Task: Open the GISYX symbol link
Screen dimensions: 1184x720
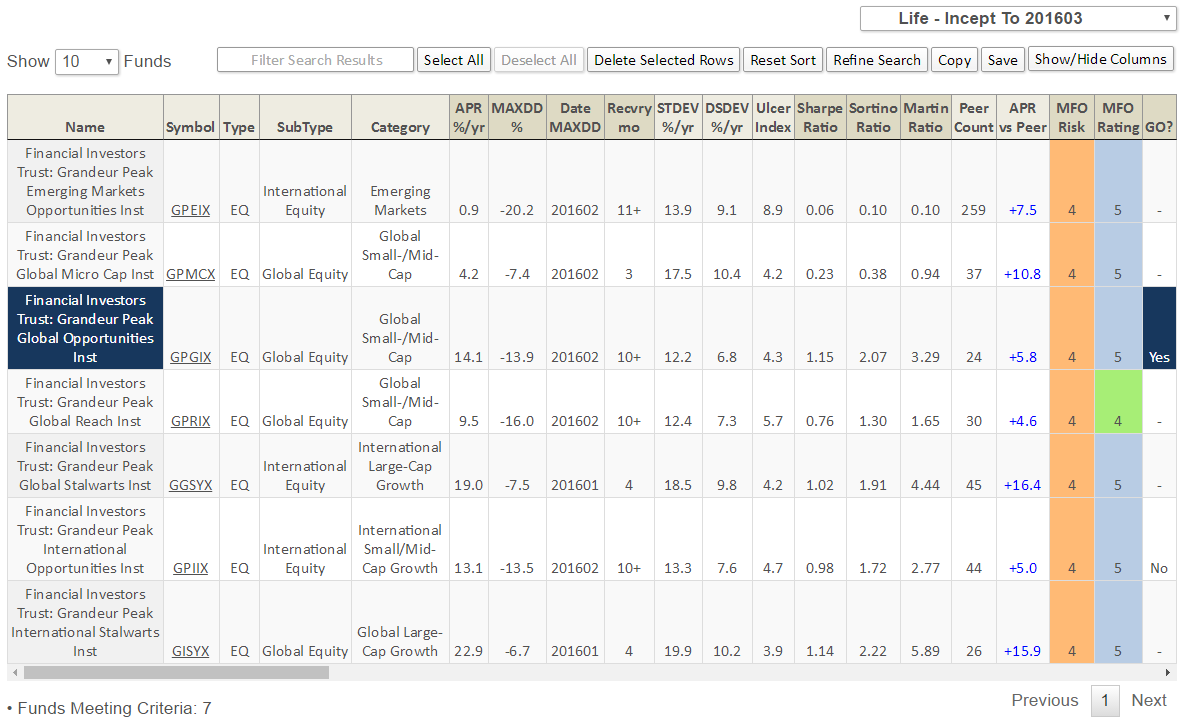Action: [190, 651]
